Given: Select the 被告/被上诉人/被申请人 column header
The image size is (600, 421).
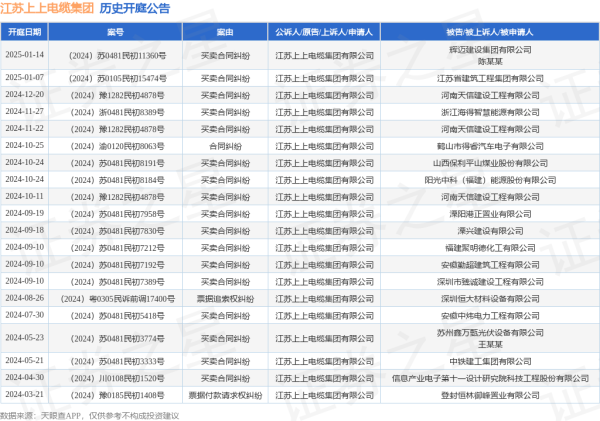Looking at the screenshot, I should (490, 32).
